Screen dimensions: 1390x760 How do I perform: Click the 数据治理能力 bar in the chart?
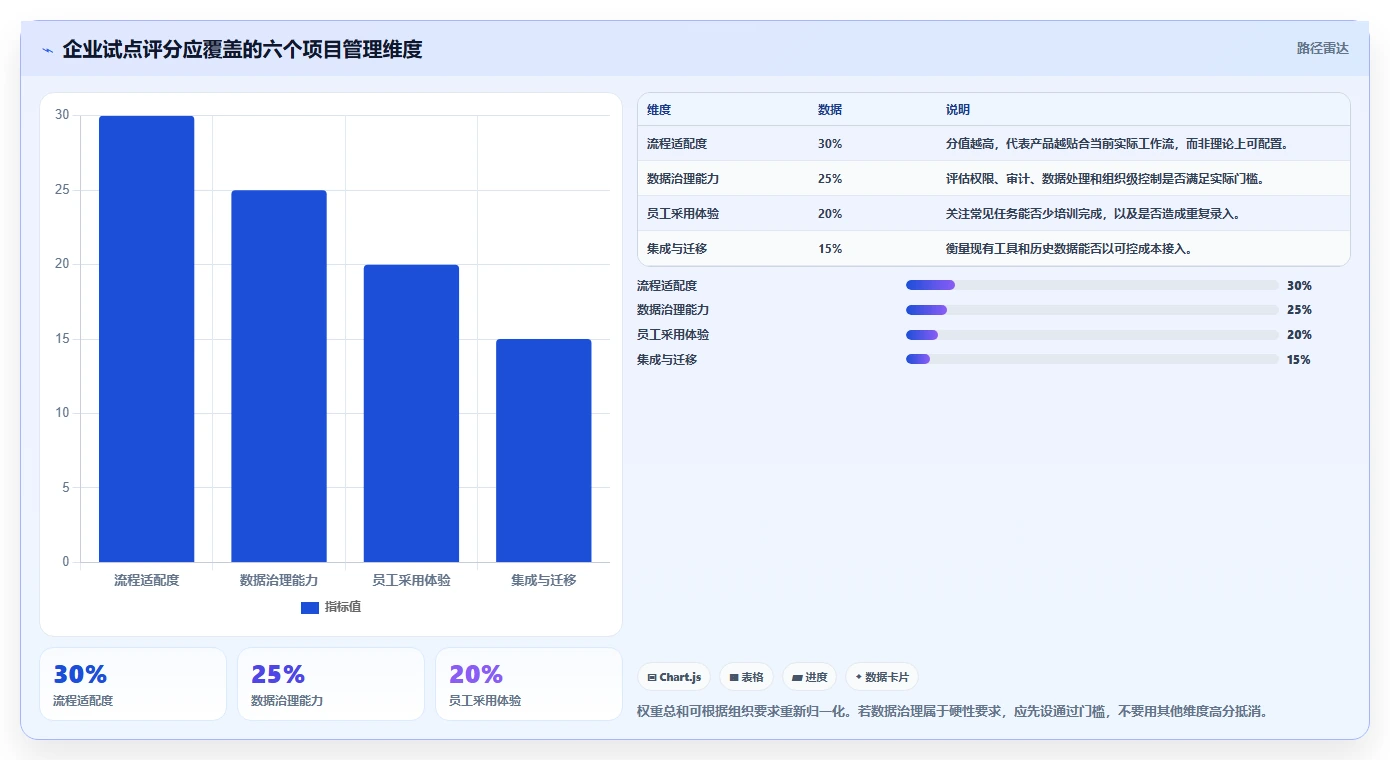(x=279, y=376)
